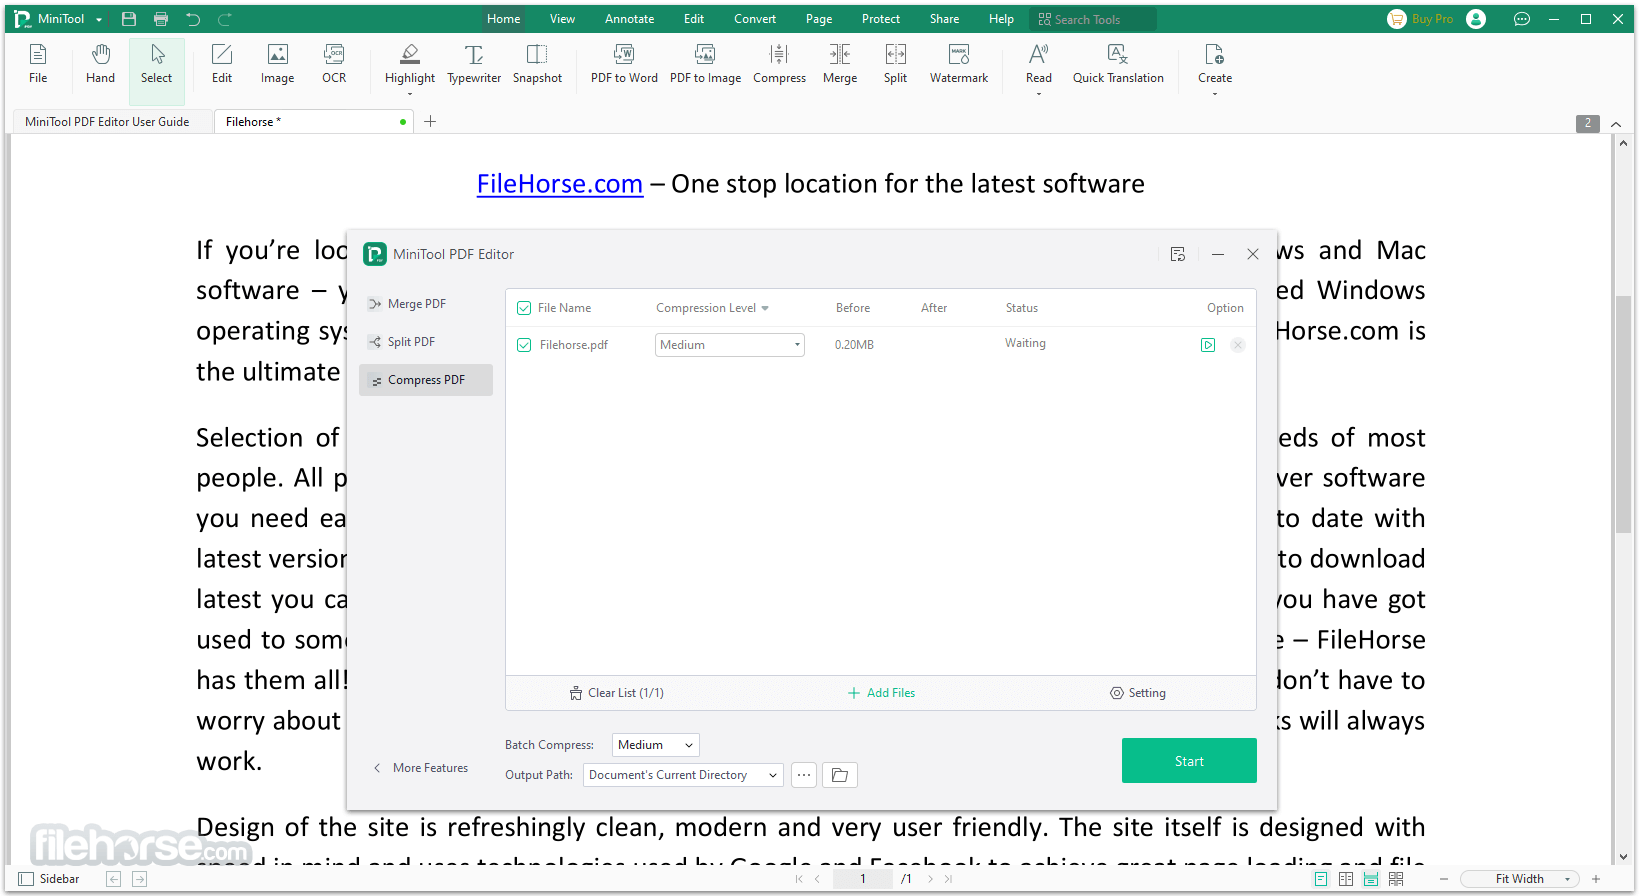Open Quick Translation

1118,64
